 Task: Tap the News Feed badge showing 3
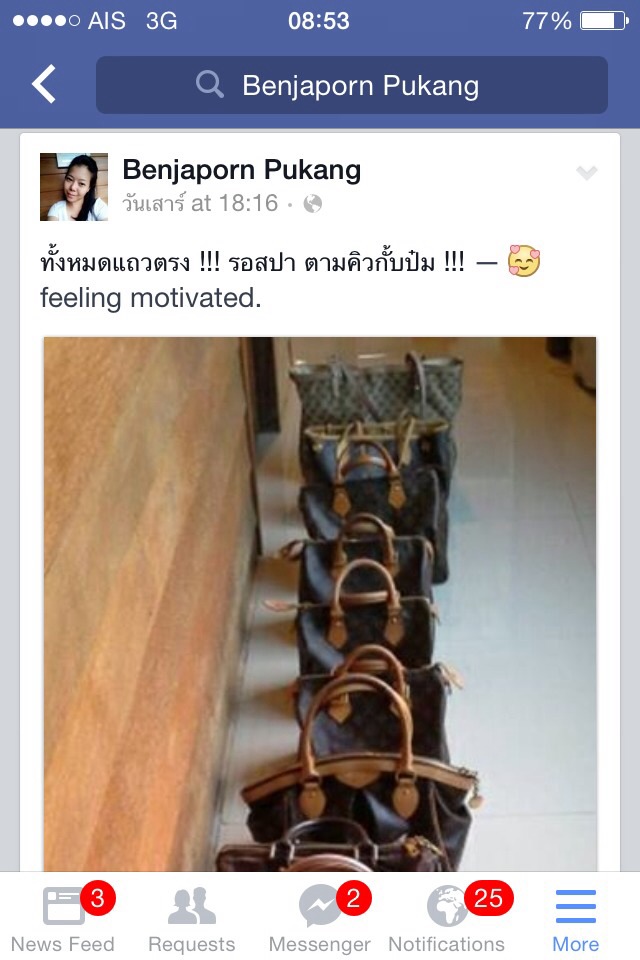(97, 898)
